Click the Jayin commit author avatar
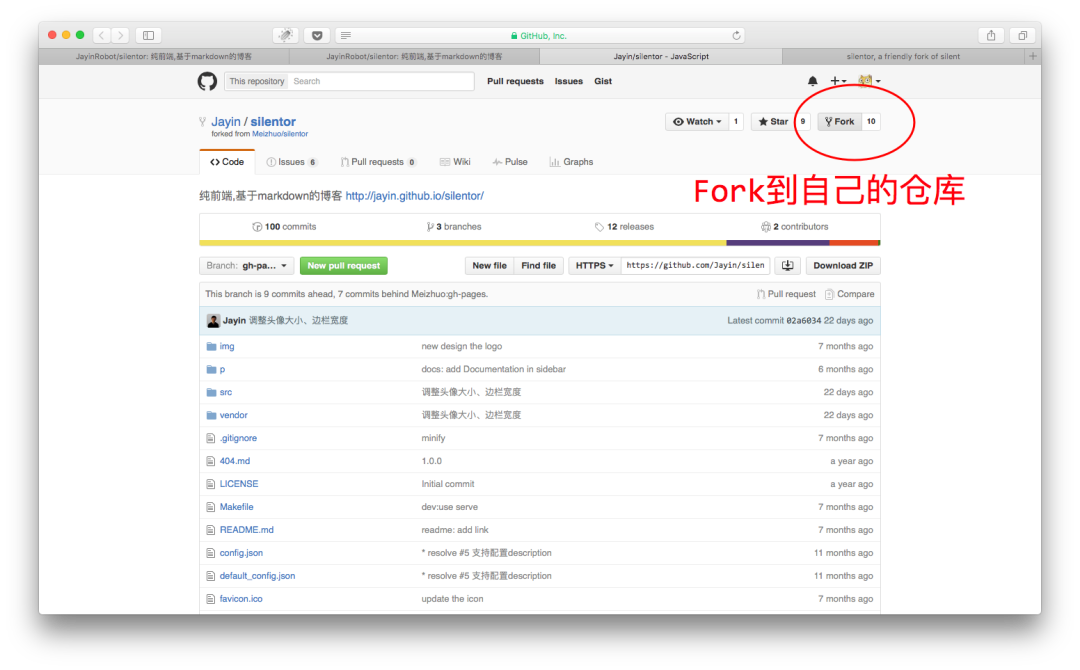The width and height of the screenshot is (1080, 670). [213, 321]
